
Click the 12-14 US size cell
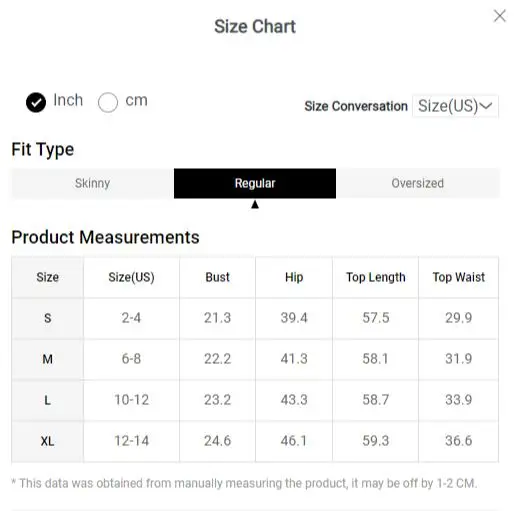(x=131, y=441)
